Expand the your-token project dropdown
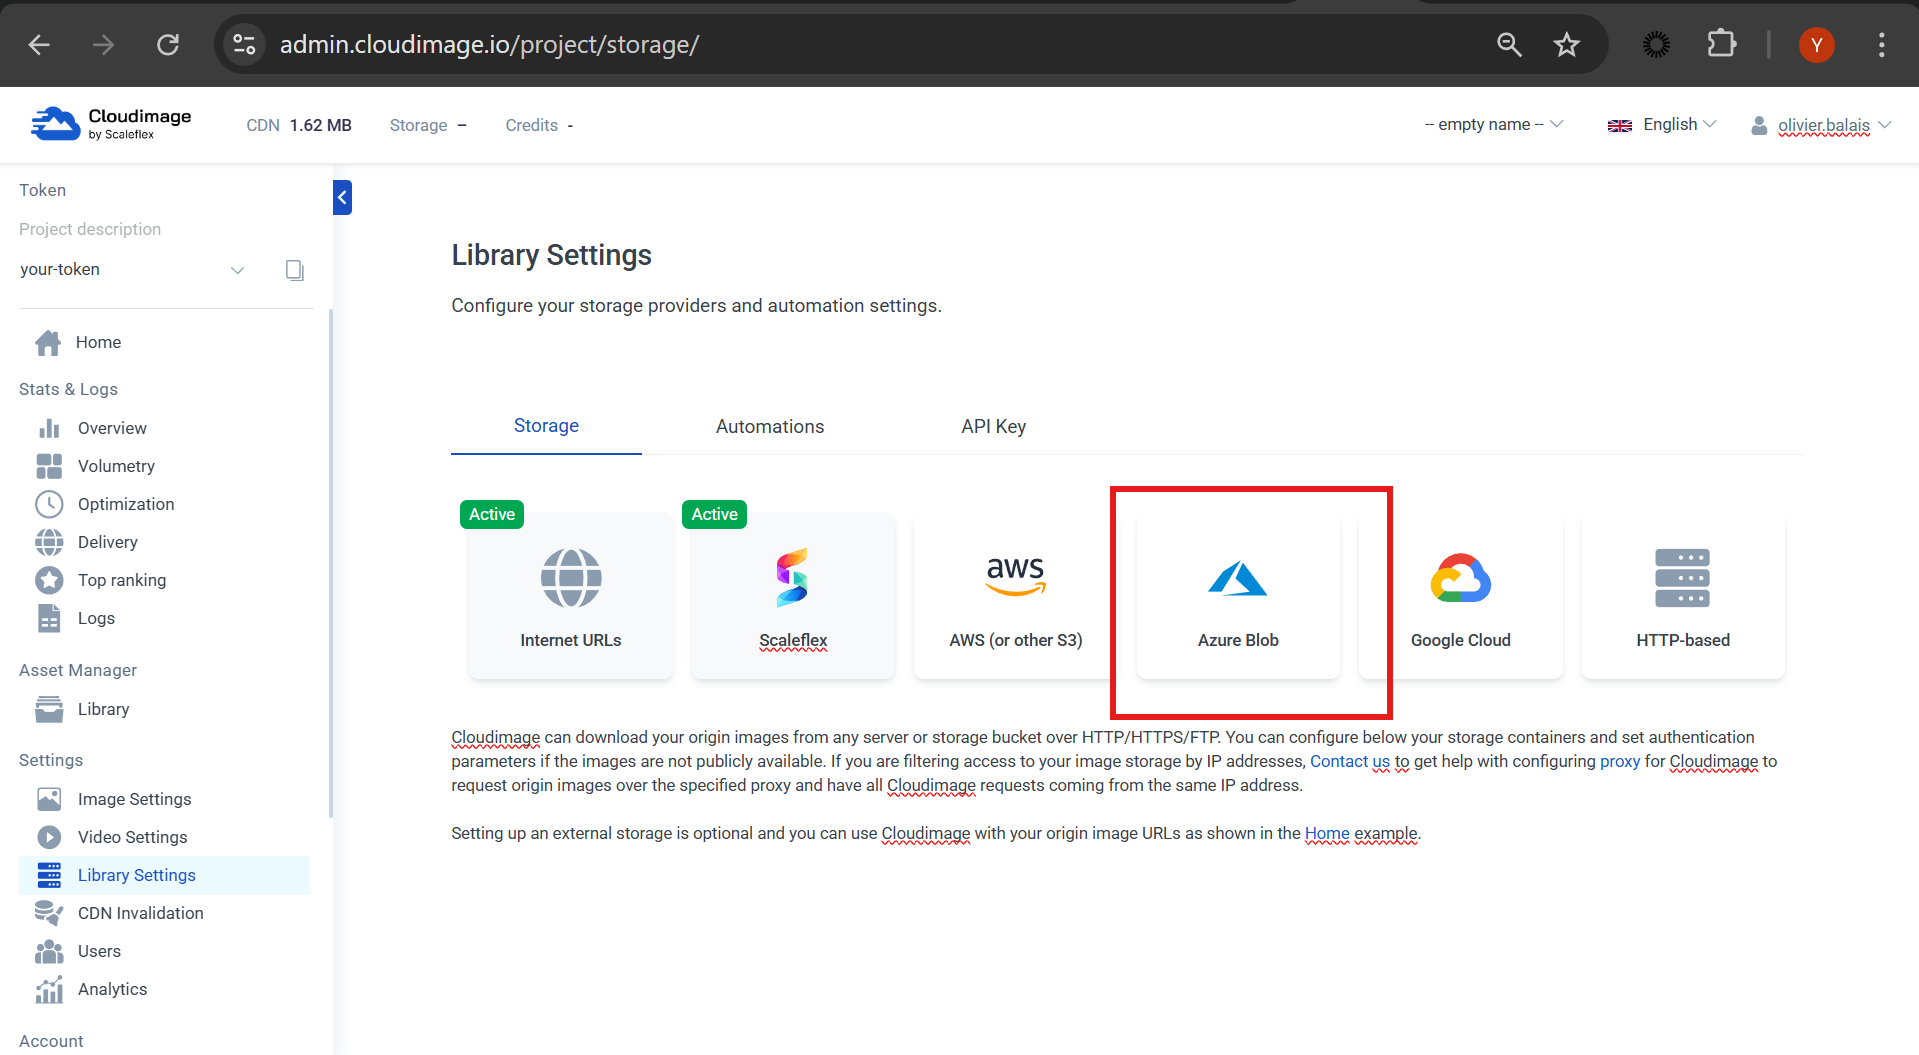Screen dimensions: 1919x1055 (x=237, y=270)
